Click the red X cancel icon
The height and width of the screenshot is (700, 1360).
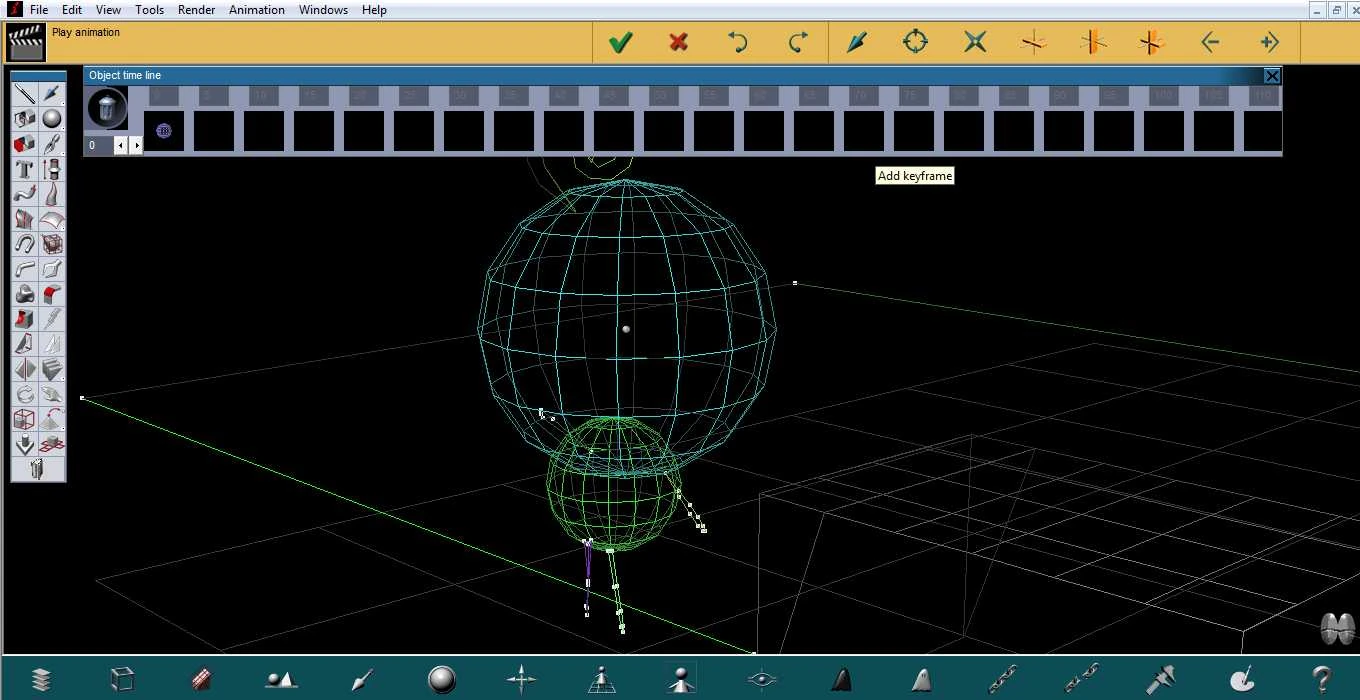pyautogui.click(x=679, y=42)
